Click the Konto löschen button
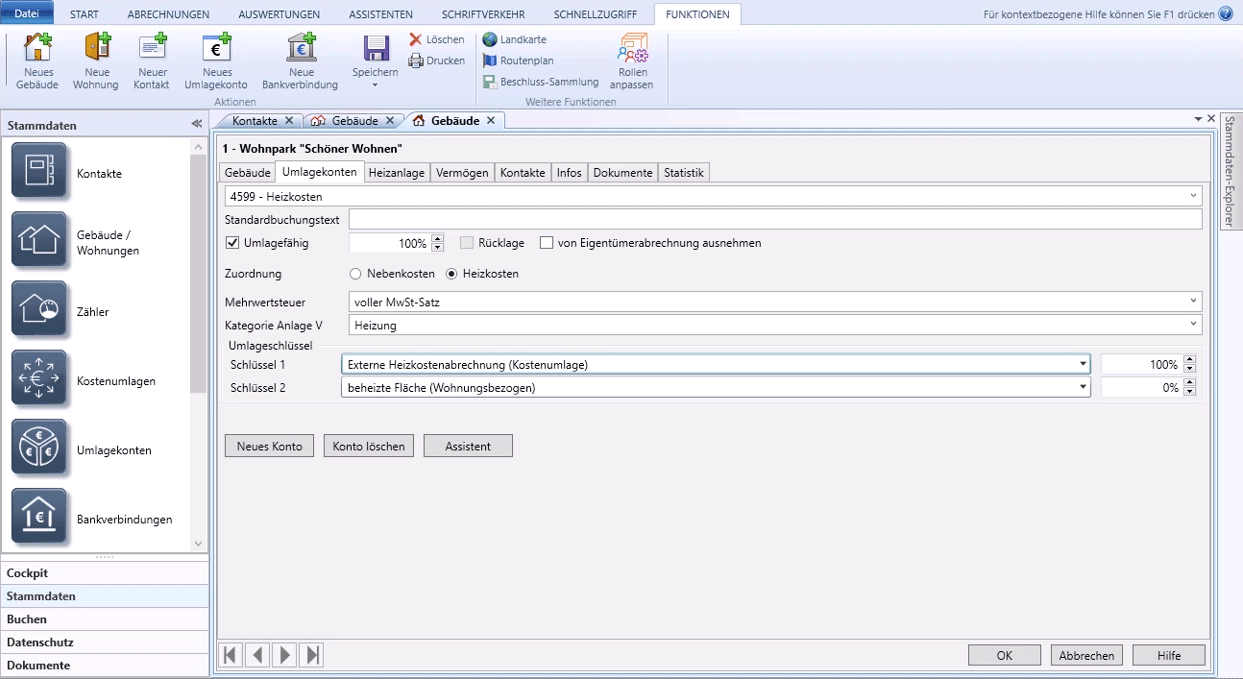 [x=369, y=446]
